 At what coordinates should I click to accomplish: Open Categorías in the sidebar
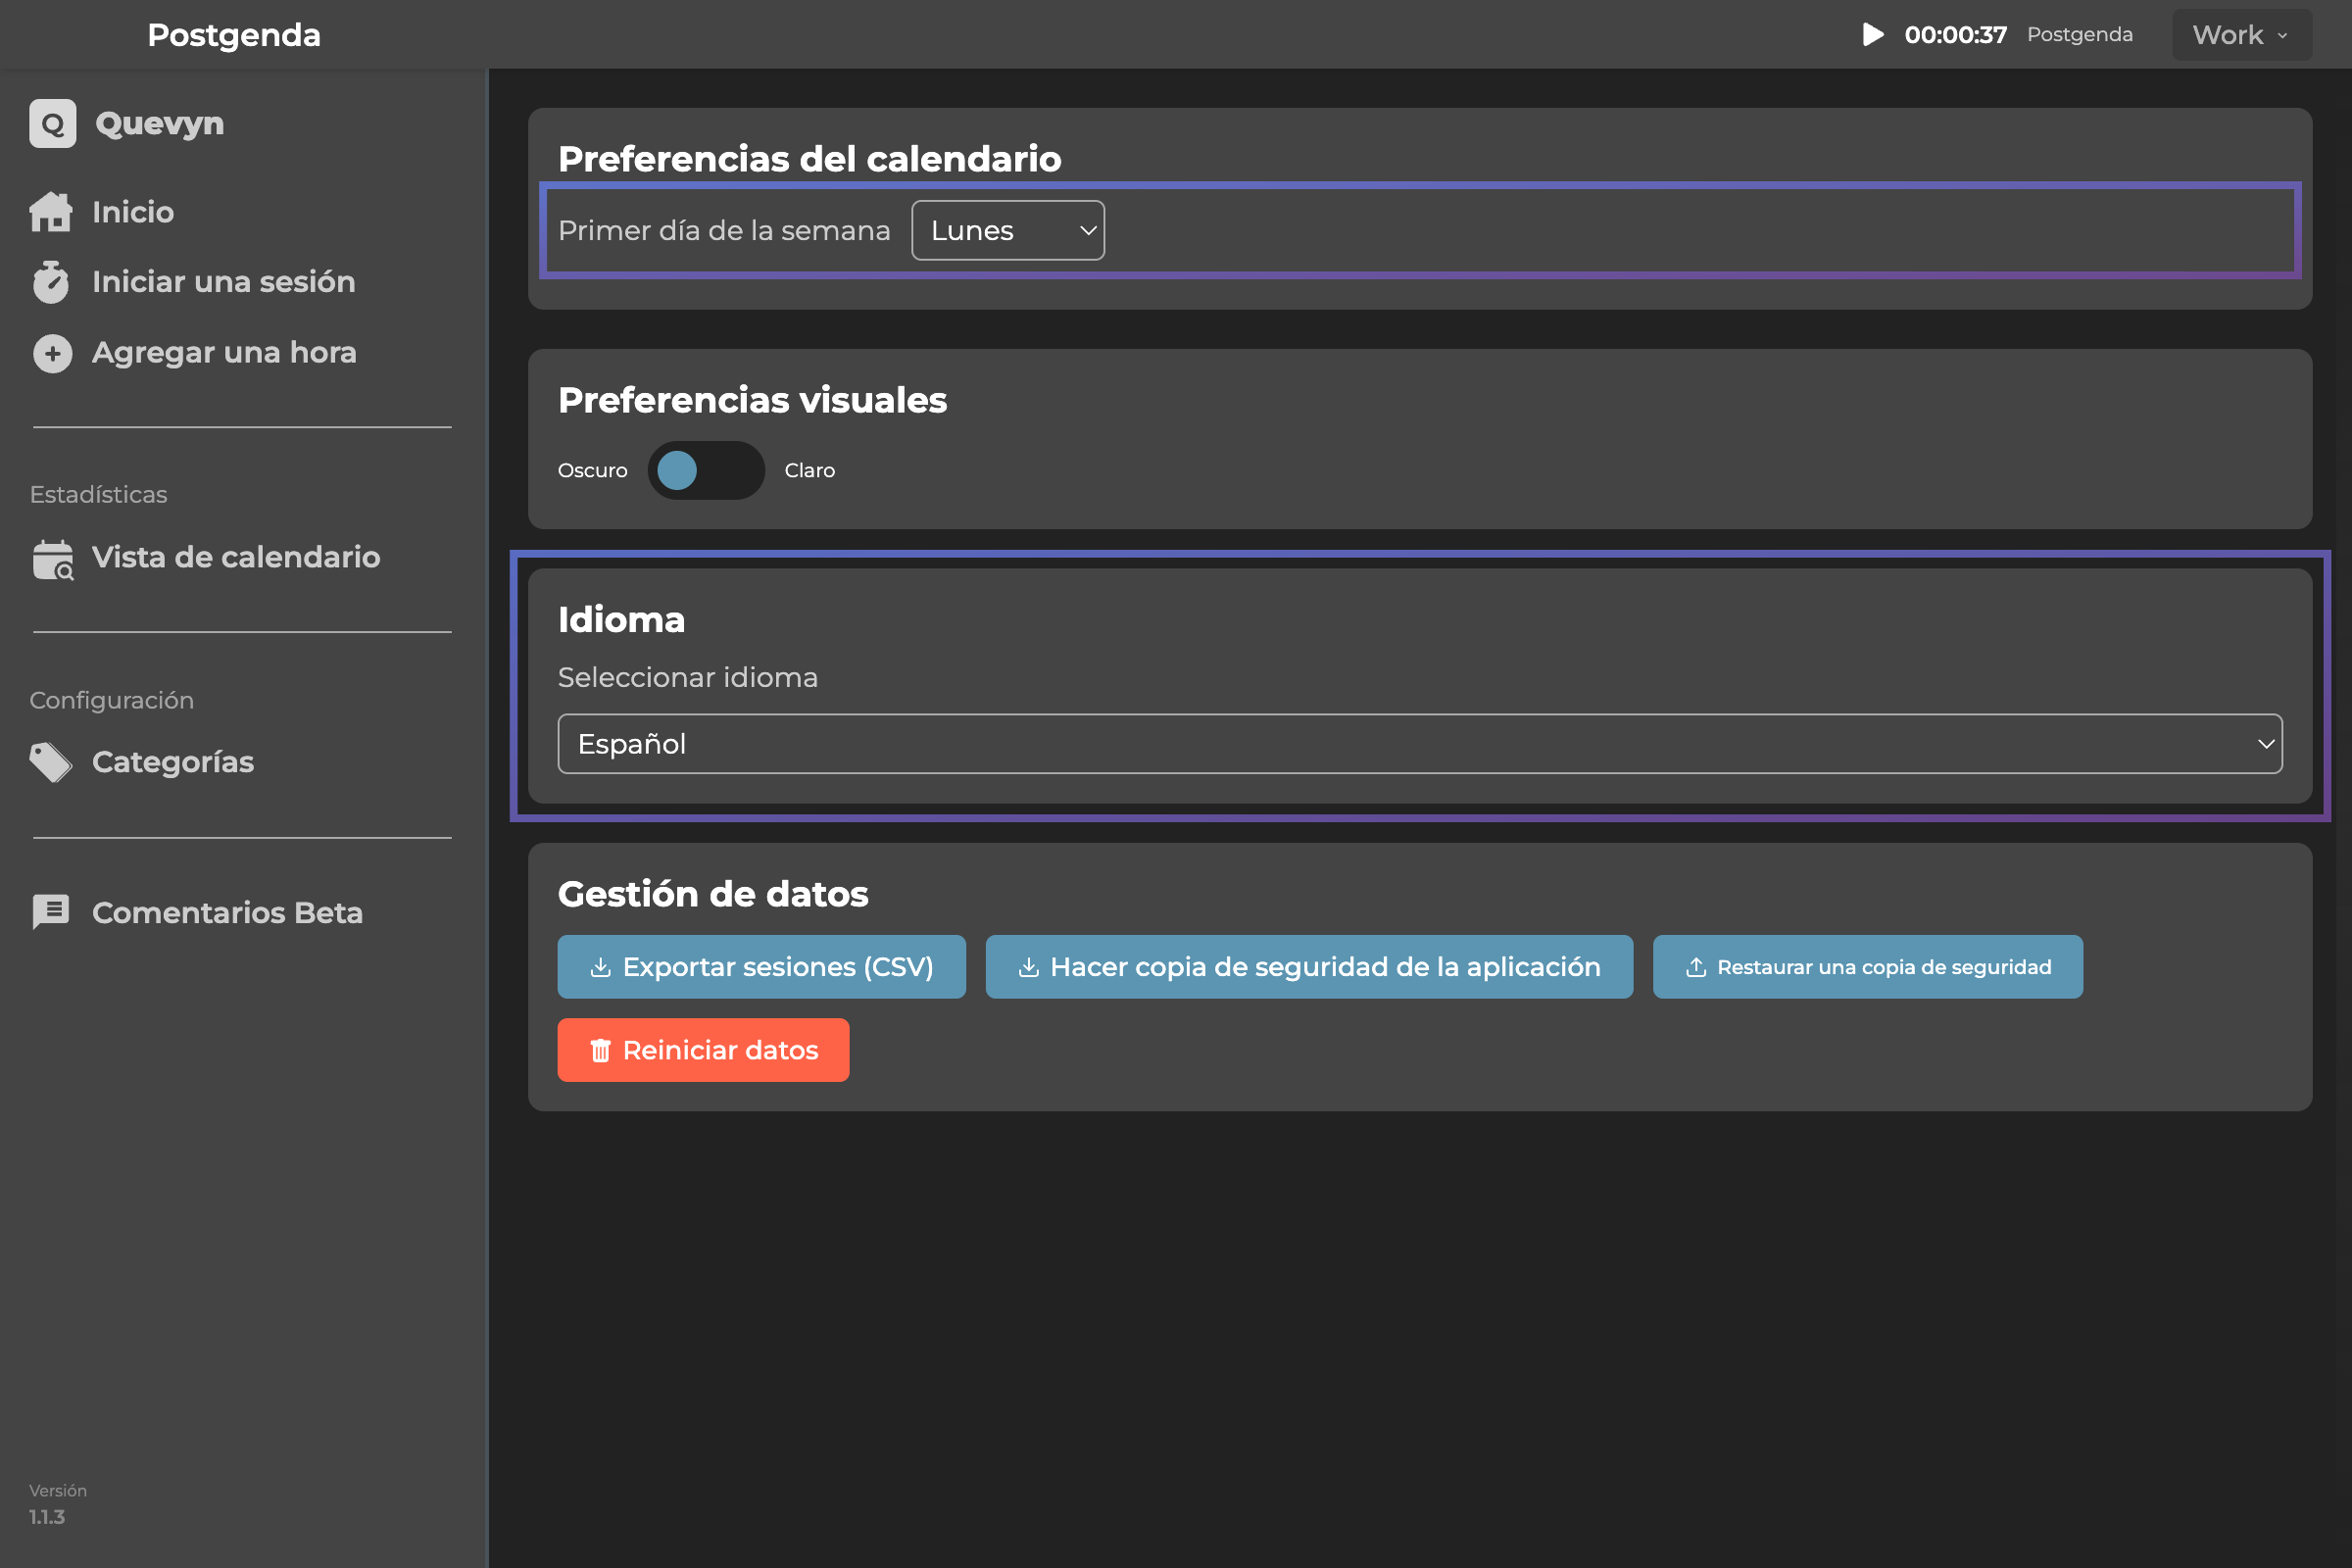pyautogui.click(x=173, y=762)
